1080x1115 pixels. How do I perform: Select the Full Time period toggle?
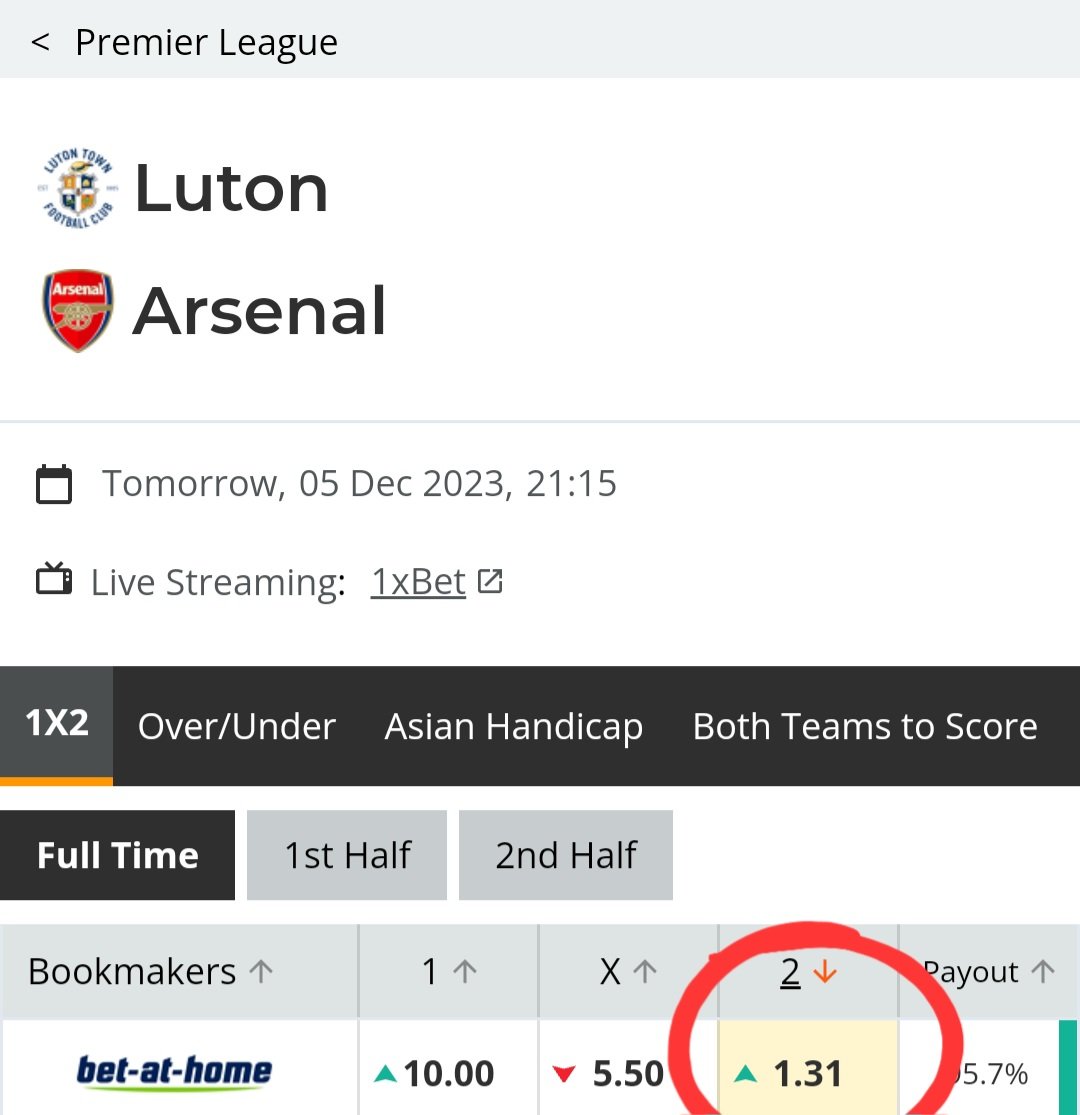coord(117,855)
